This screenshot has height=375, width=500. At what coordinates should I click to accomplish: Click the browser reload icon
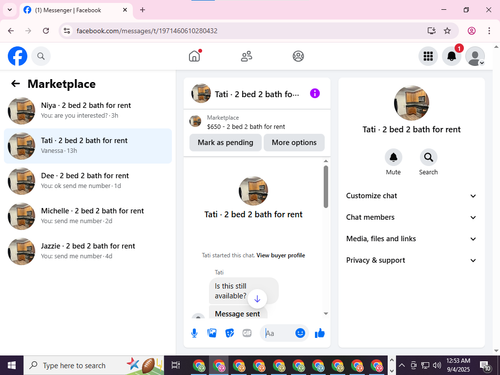click(46, 31)
